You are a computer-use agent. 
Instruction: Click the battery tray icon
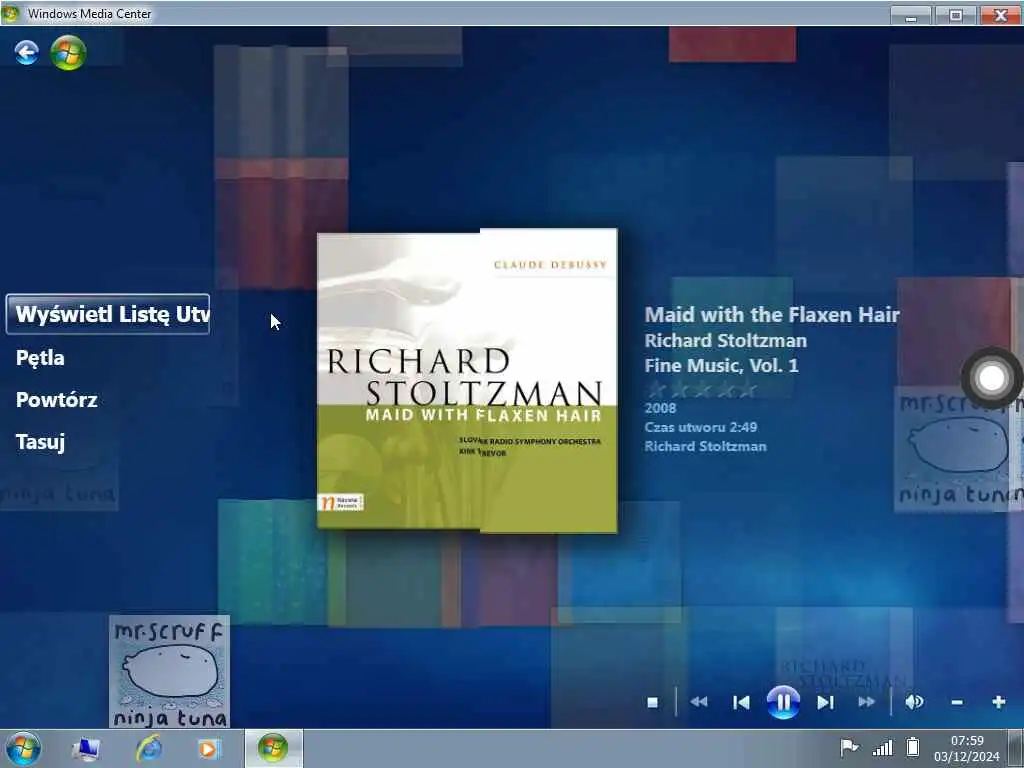(x=913, y=746)
